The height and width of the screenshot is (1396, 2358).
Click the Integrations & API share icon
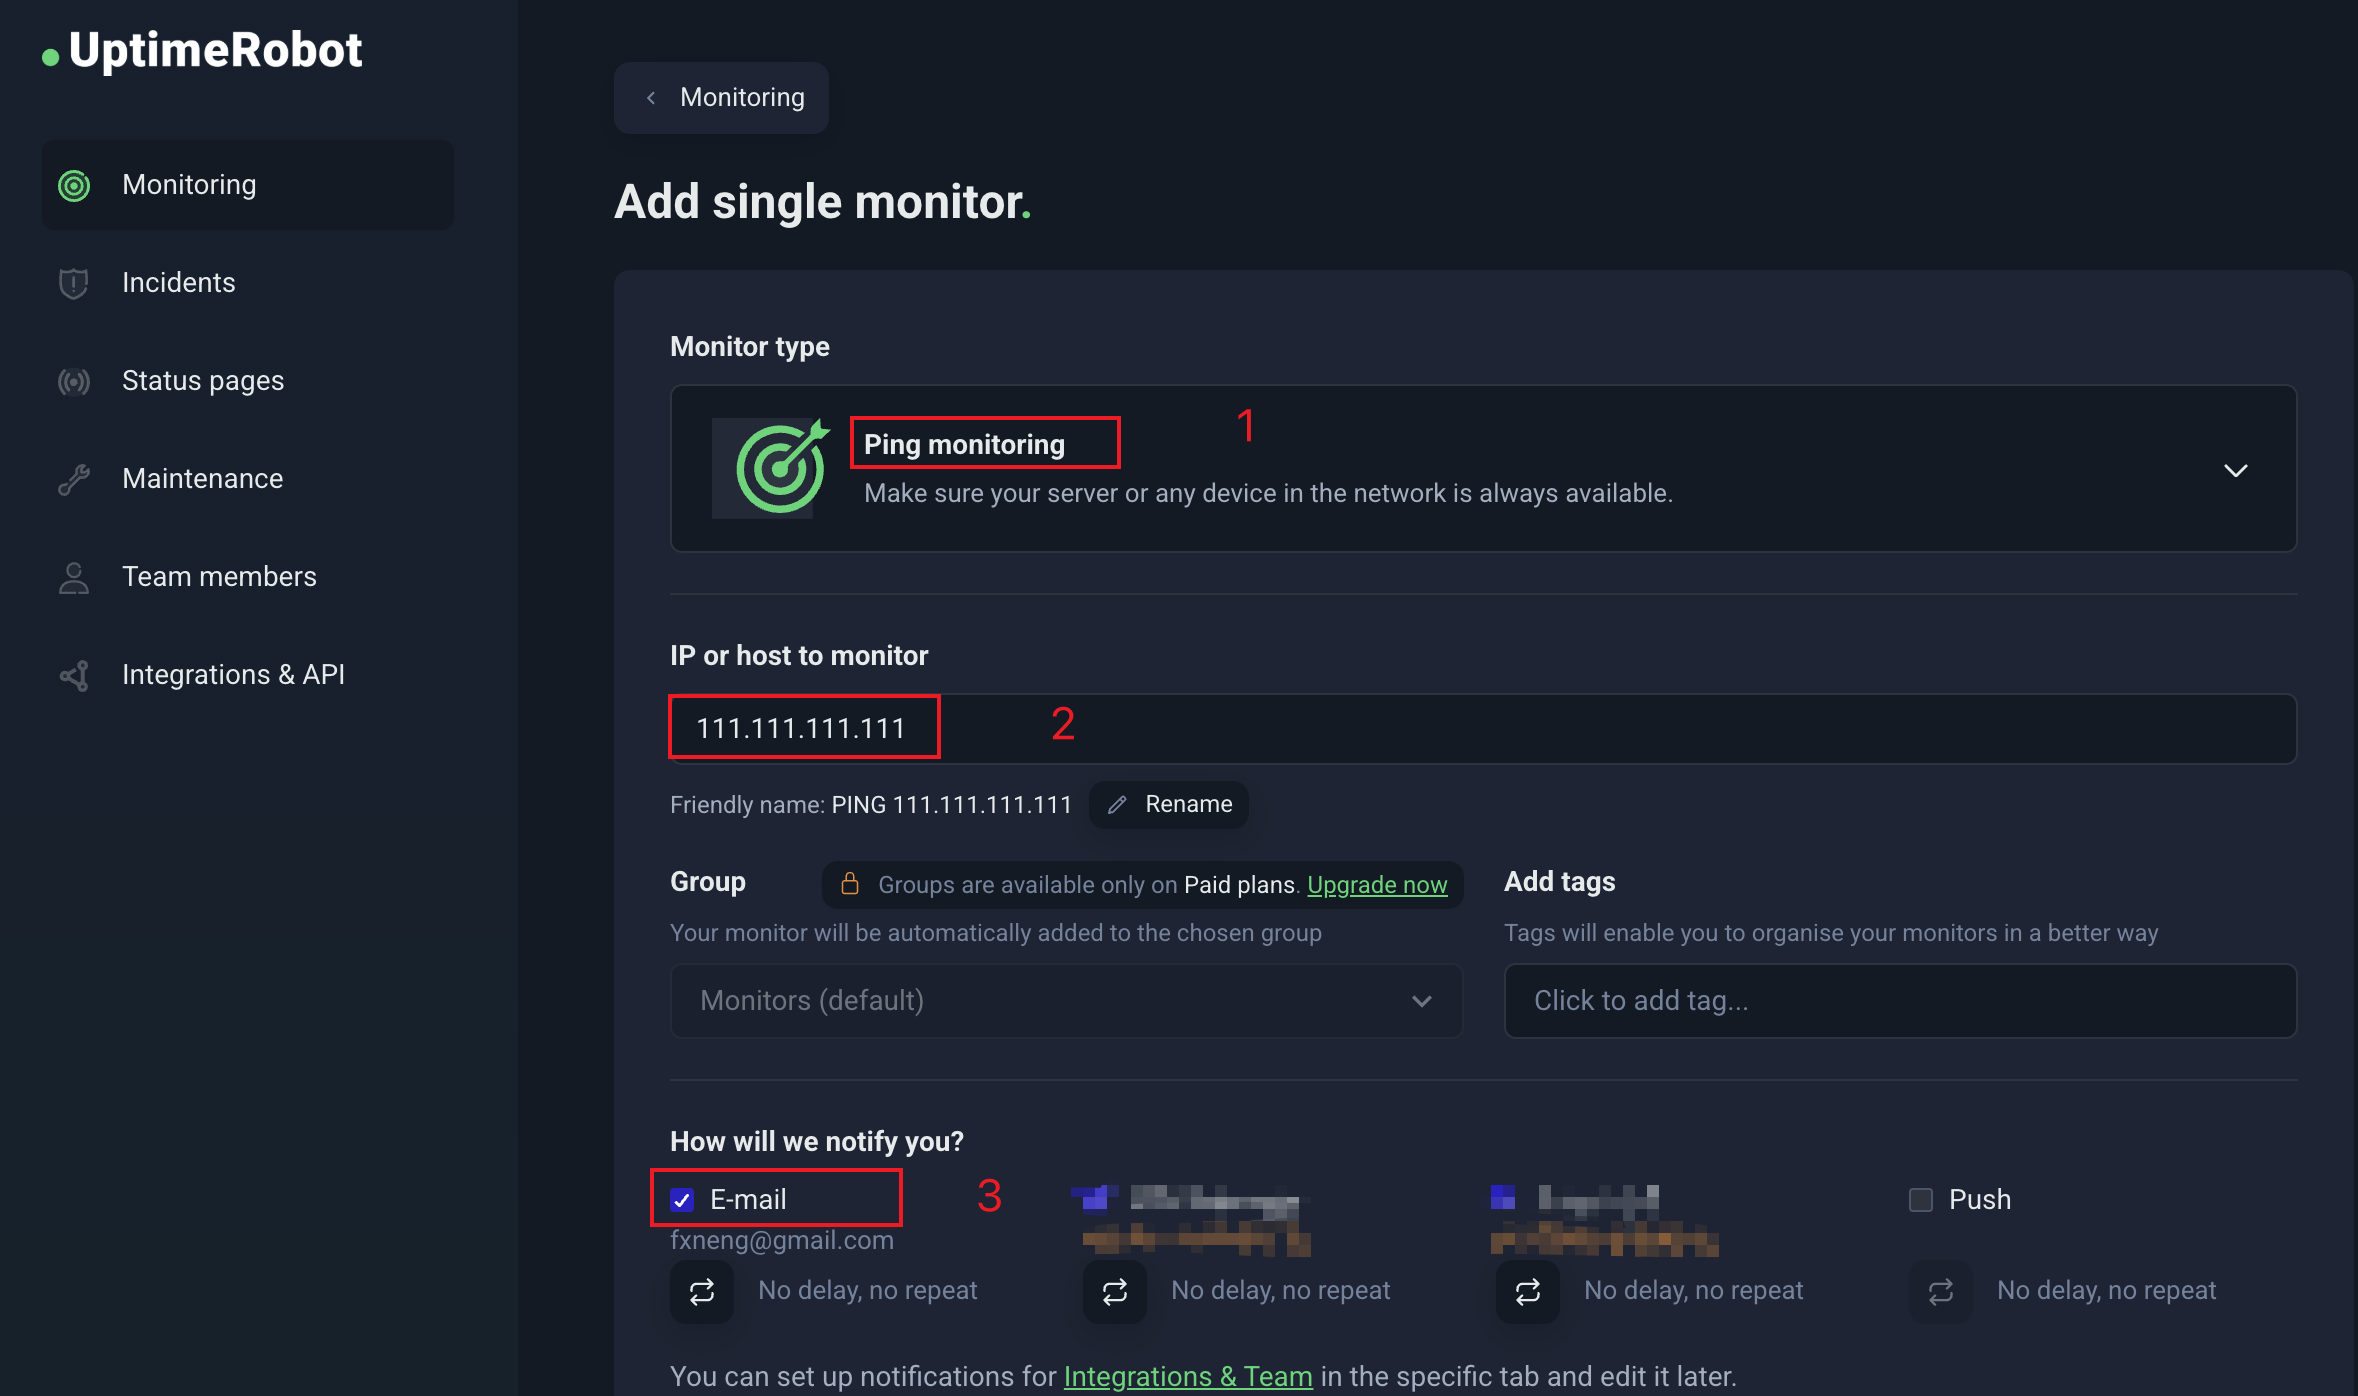[x=74, y=675]
